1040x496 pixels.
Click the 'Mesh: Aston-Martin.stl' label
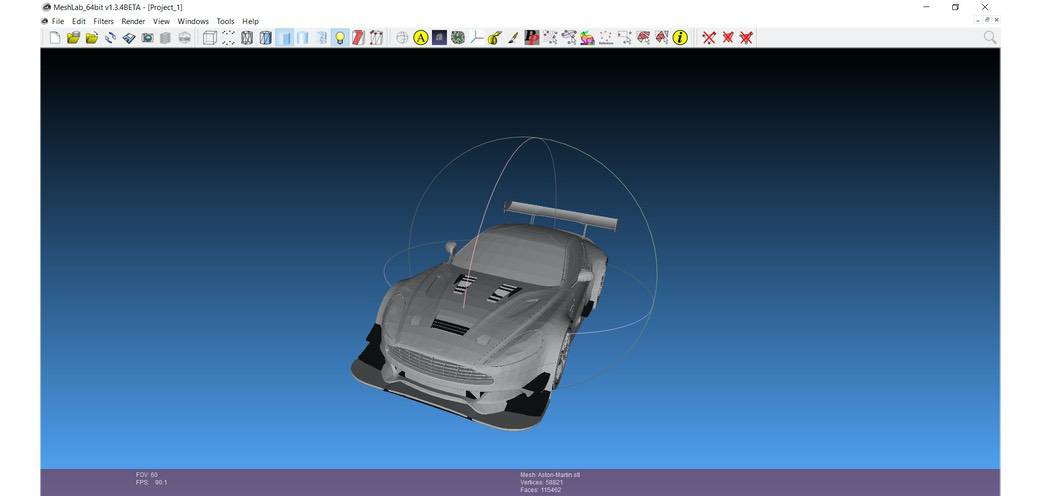550,475
